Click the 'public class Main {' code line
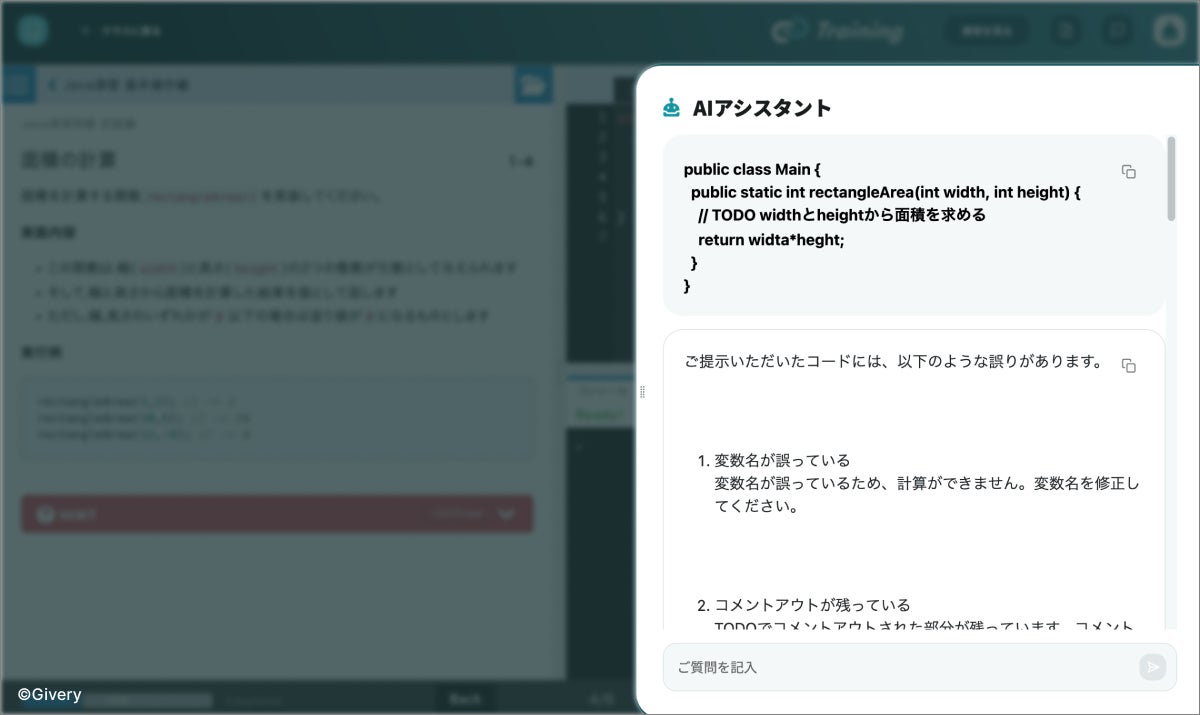 (752, 169)
